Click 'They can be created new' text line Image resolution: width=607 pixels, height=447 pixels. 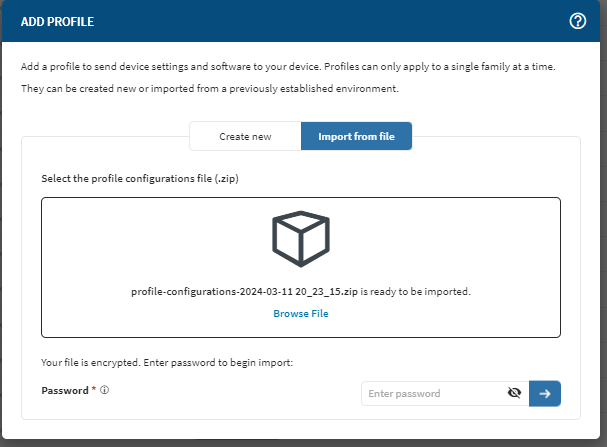[x=210, y=89]
